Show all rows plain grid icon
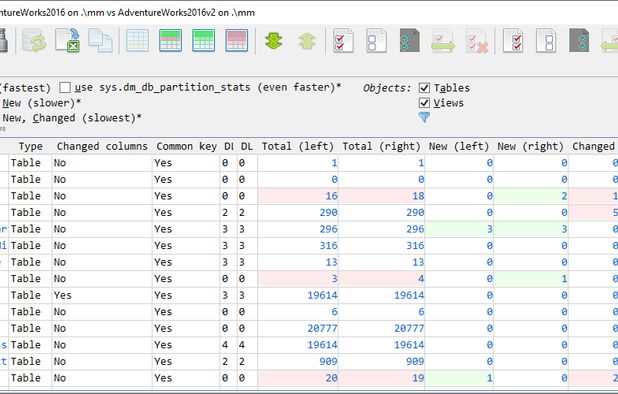This screenshot has width=618, height=394. point(138,41)
